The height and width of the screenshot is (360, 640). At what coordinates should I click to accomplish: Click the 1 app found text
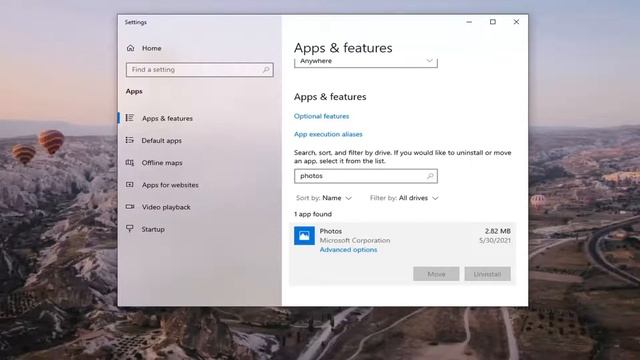tap(313, 214)
